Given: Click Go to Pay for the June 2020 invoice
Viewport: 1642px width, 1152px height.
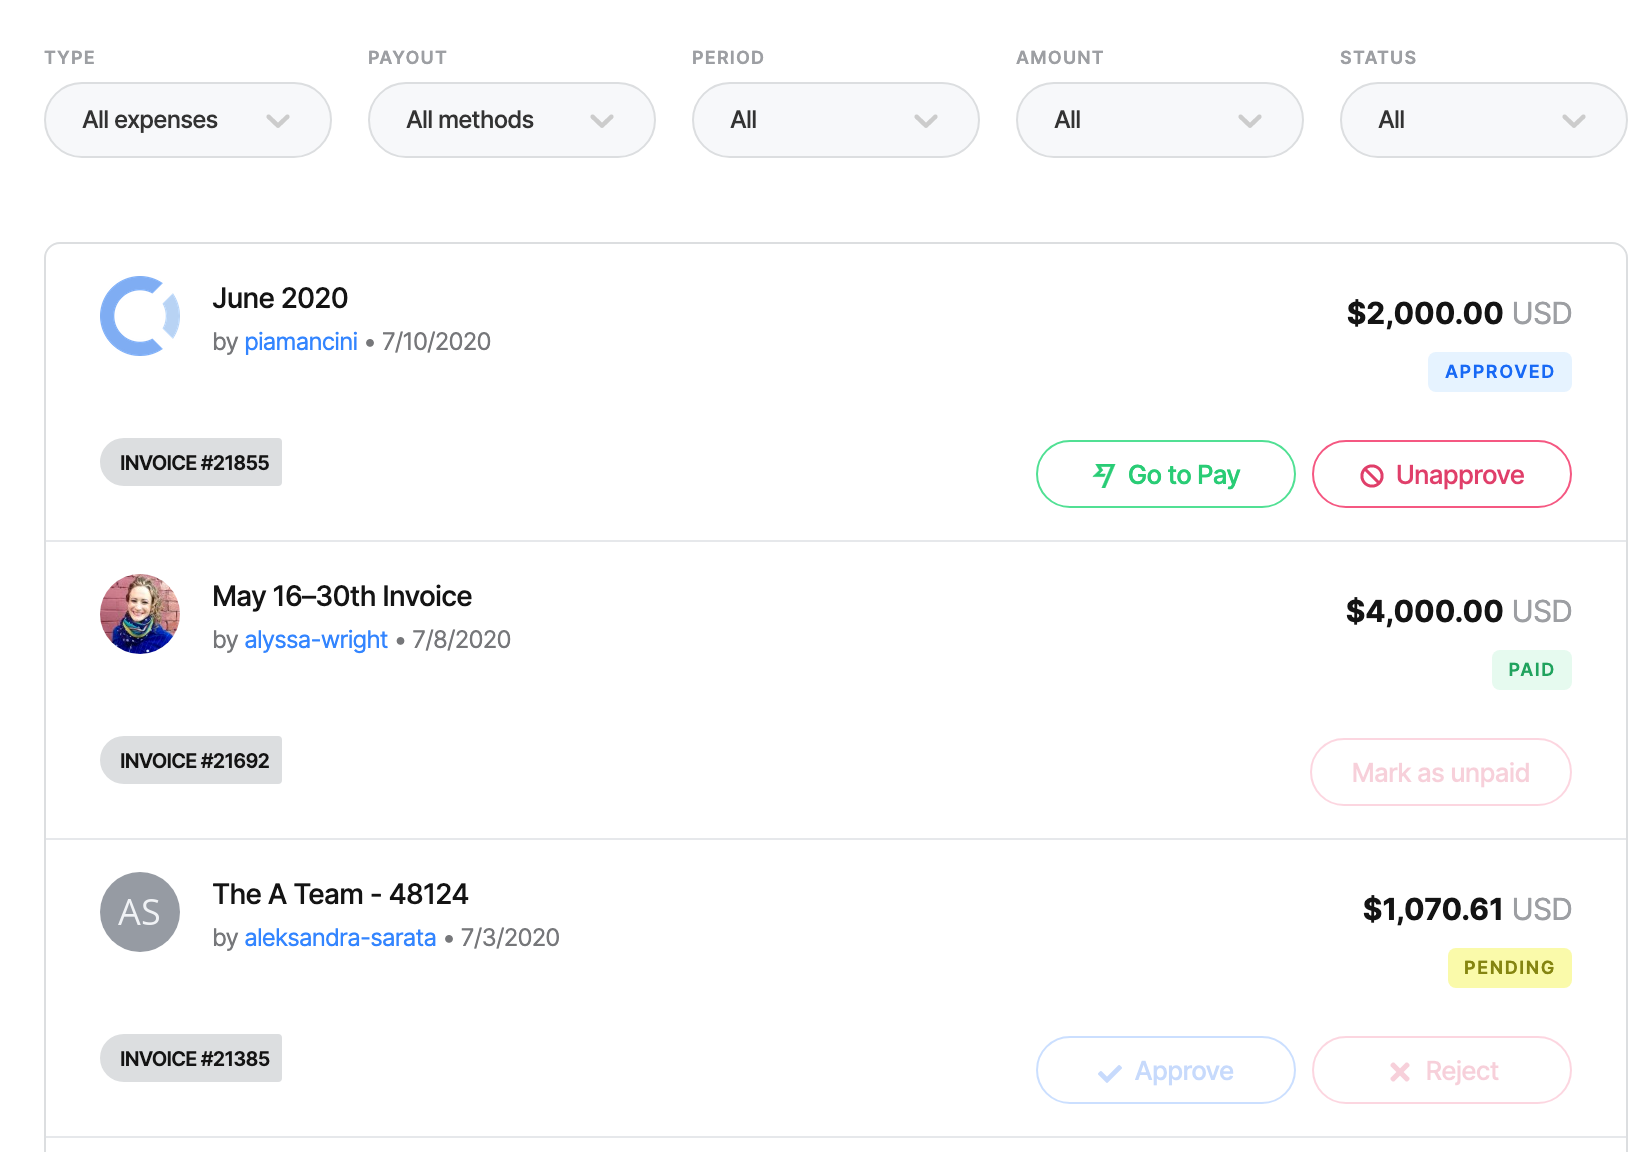Looking at the screenshot, I should point(1165,474).
